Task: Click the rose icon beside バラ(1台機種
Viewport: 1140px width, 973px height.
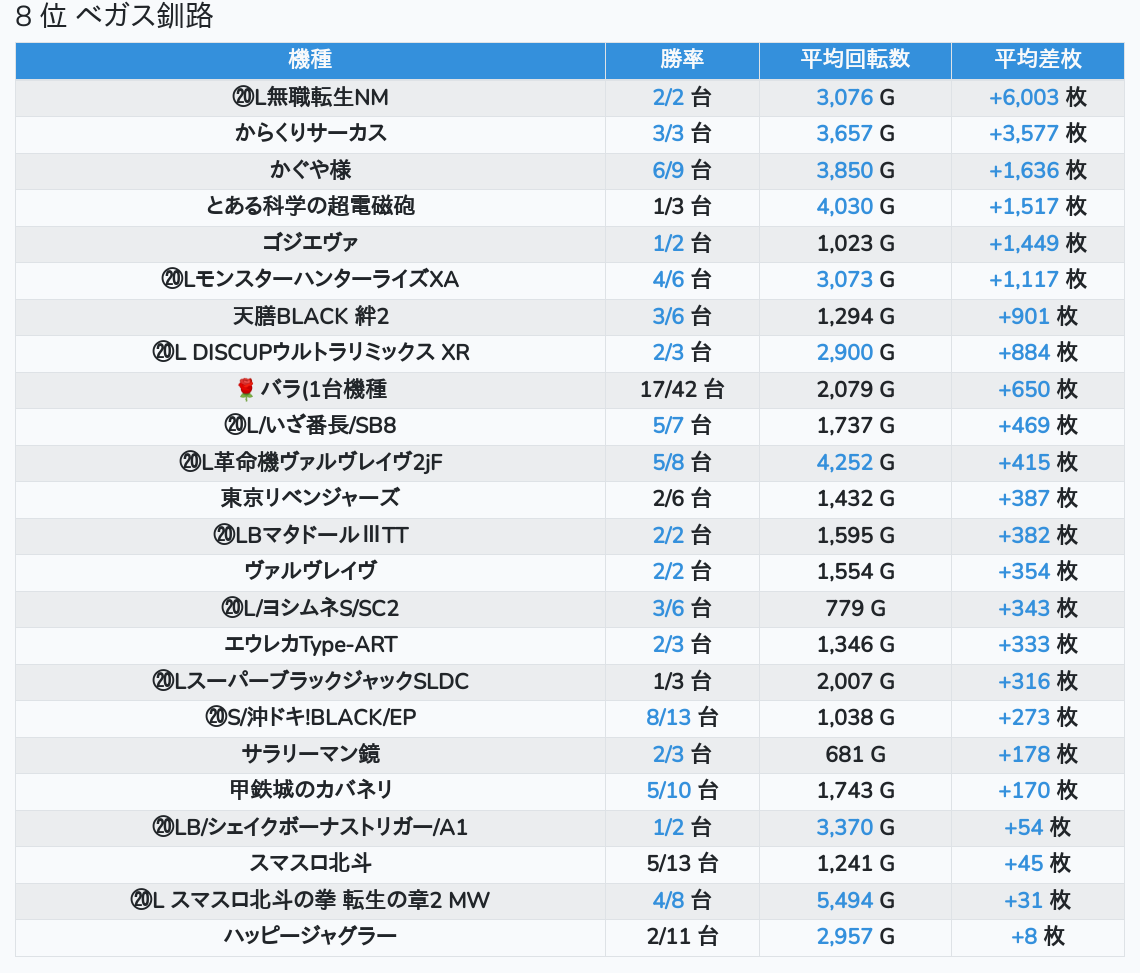Action: tap(246, 390)
